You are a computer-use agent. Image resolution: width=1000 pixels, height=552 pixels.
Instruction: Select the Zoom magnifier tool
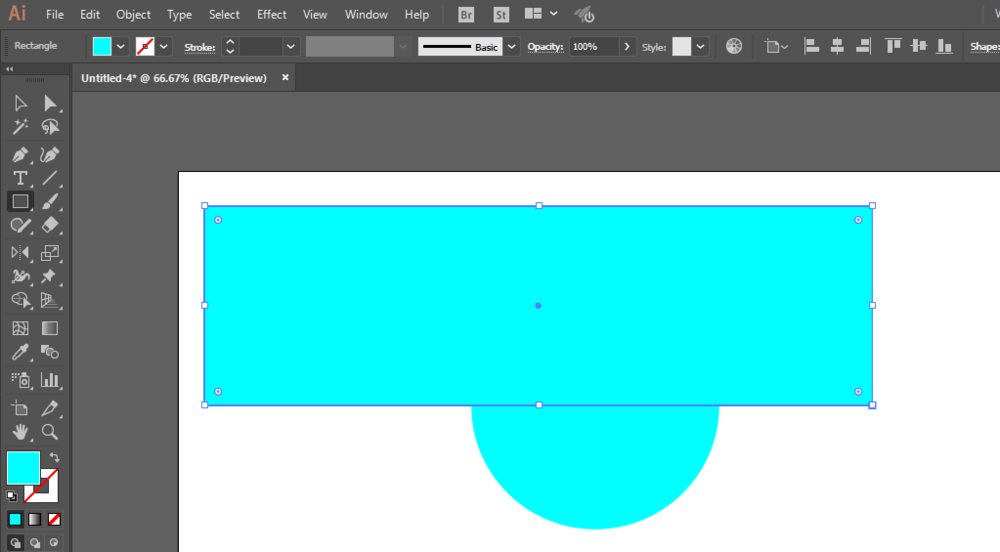[x=50, y=432]
